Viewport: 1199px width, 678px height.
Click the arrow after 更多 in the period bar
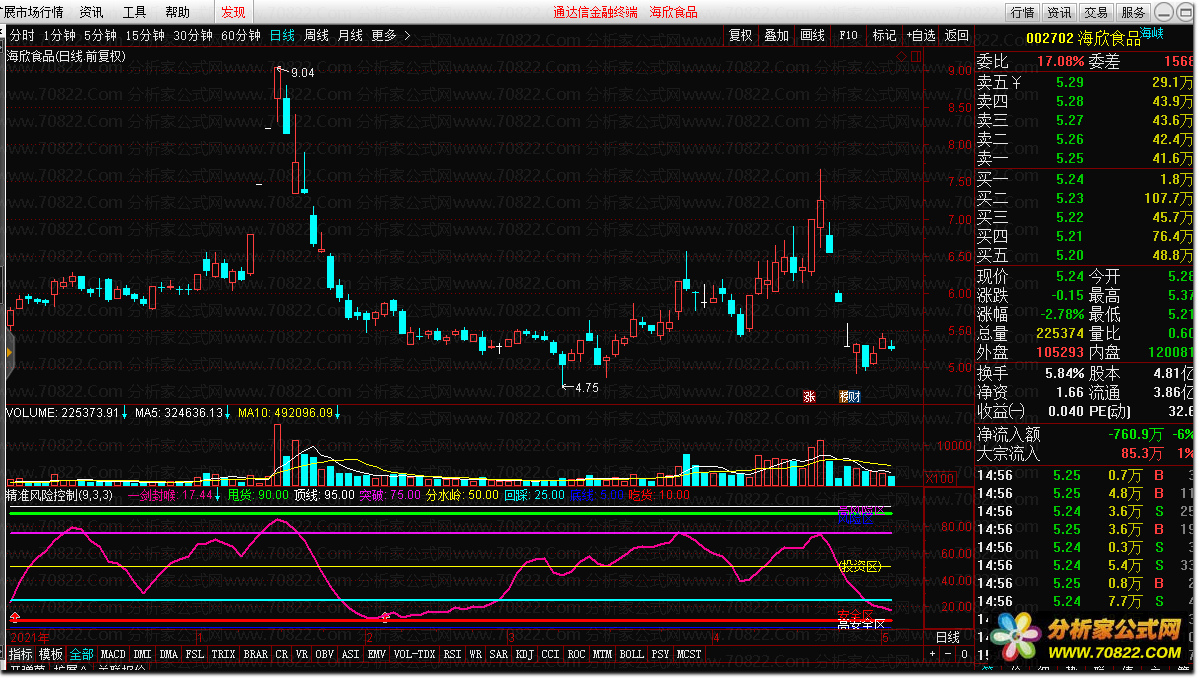coord(408,35)
